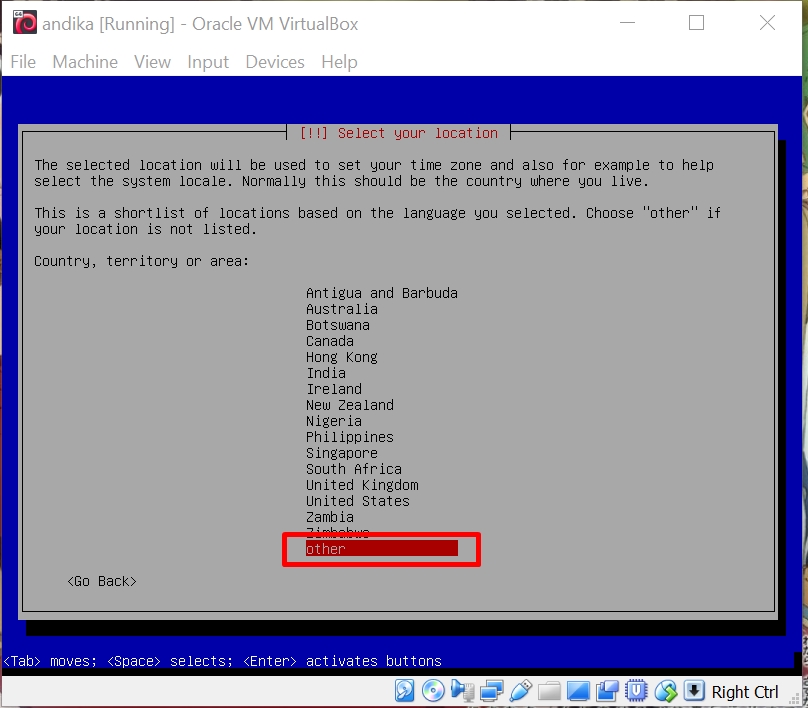Select Zambia from the location list

click(x=330, y=517)
